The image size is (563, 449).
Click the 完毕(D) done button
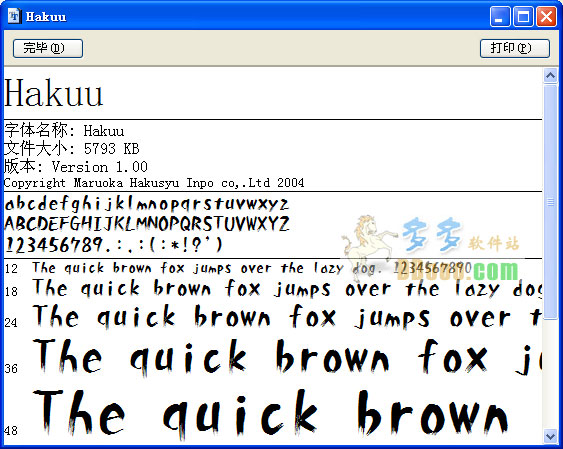48,48
